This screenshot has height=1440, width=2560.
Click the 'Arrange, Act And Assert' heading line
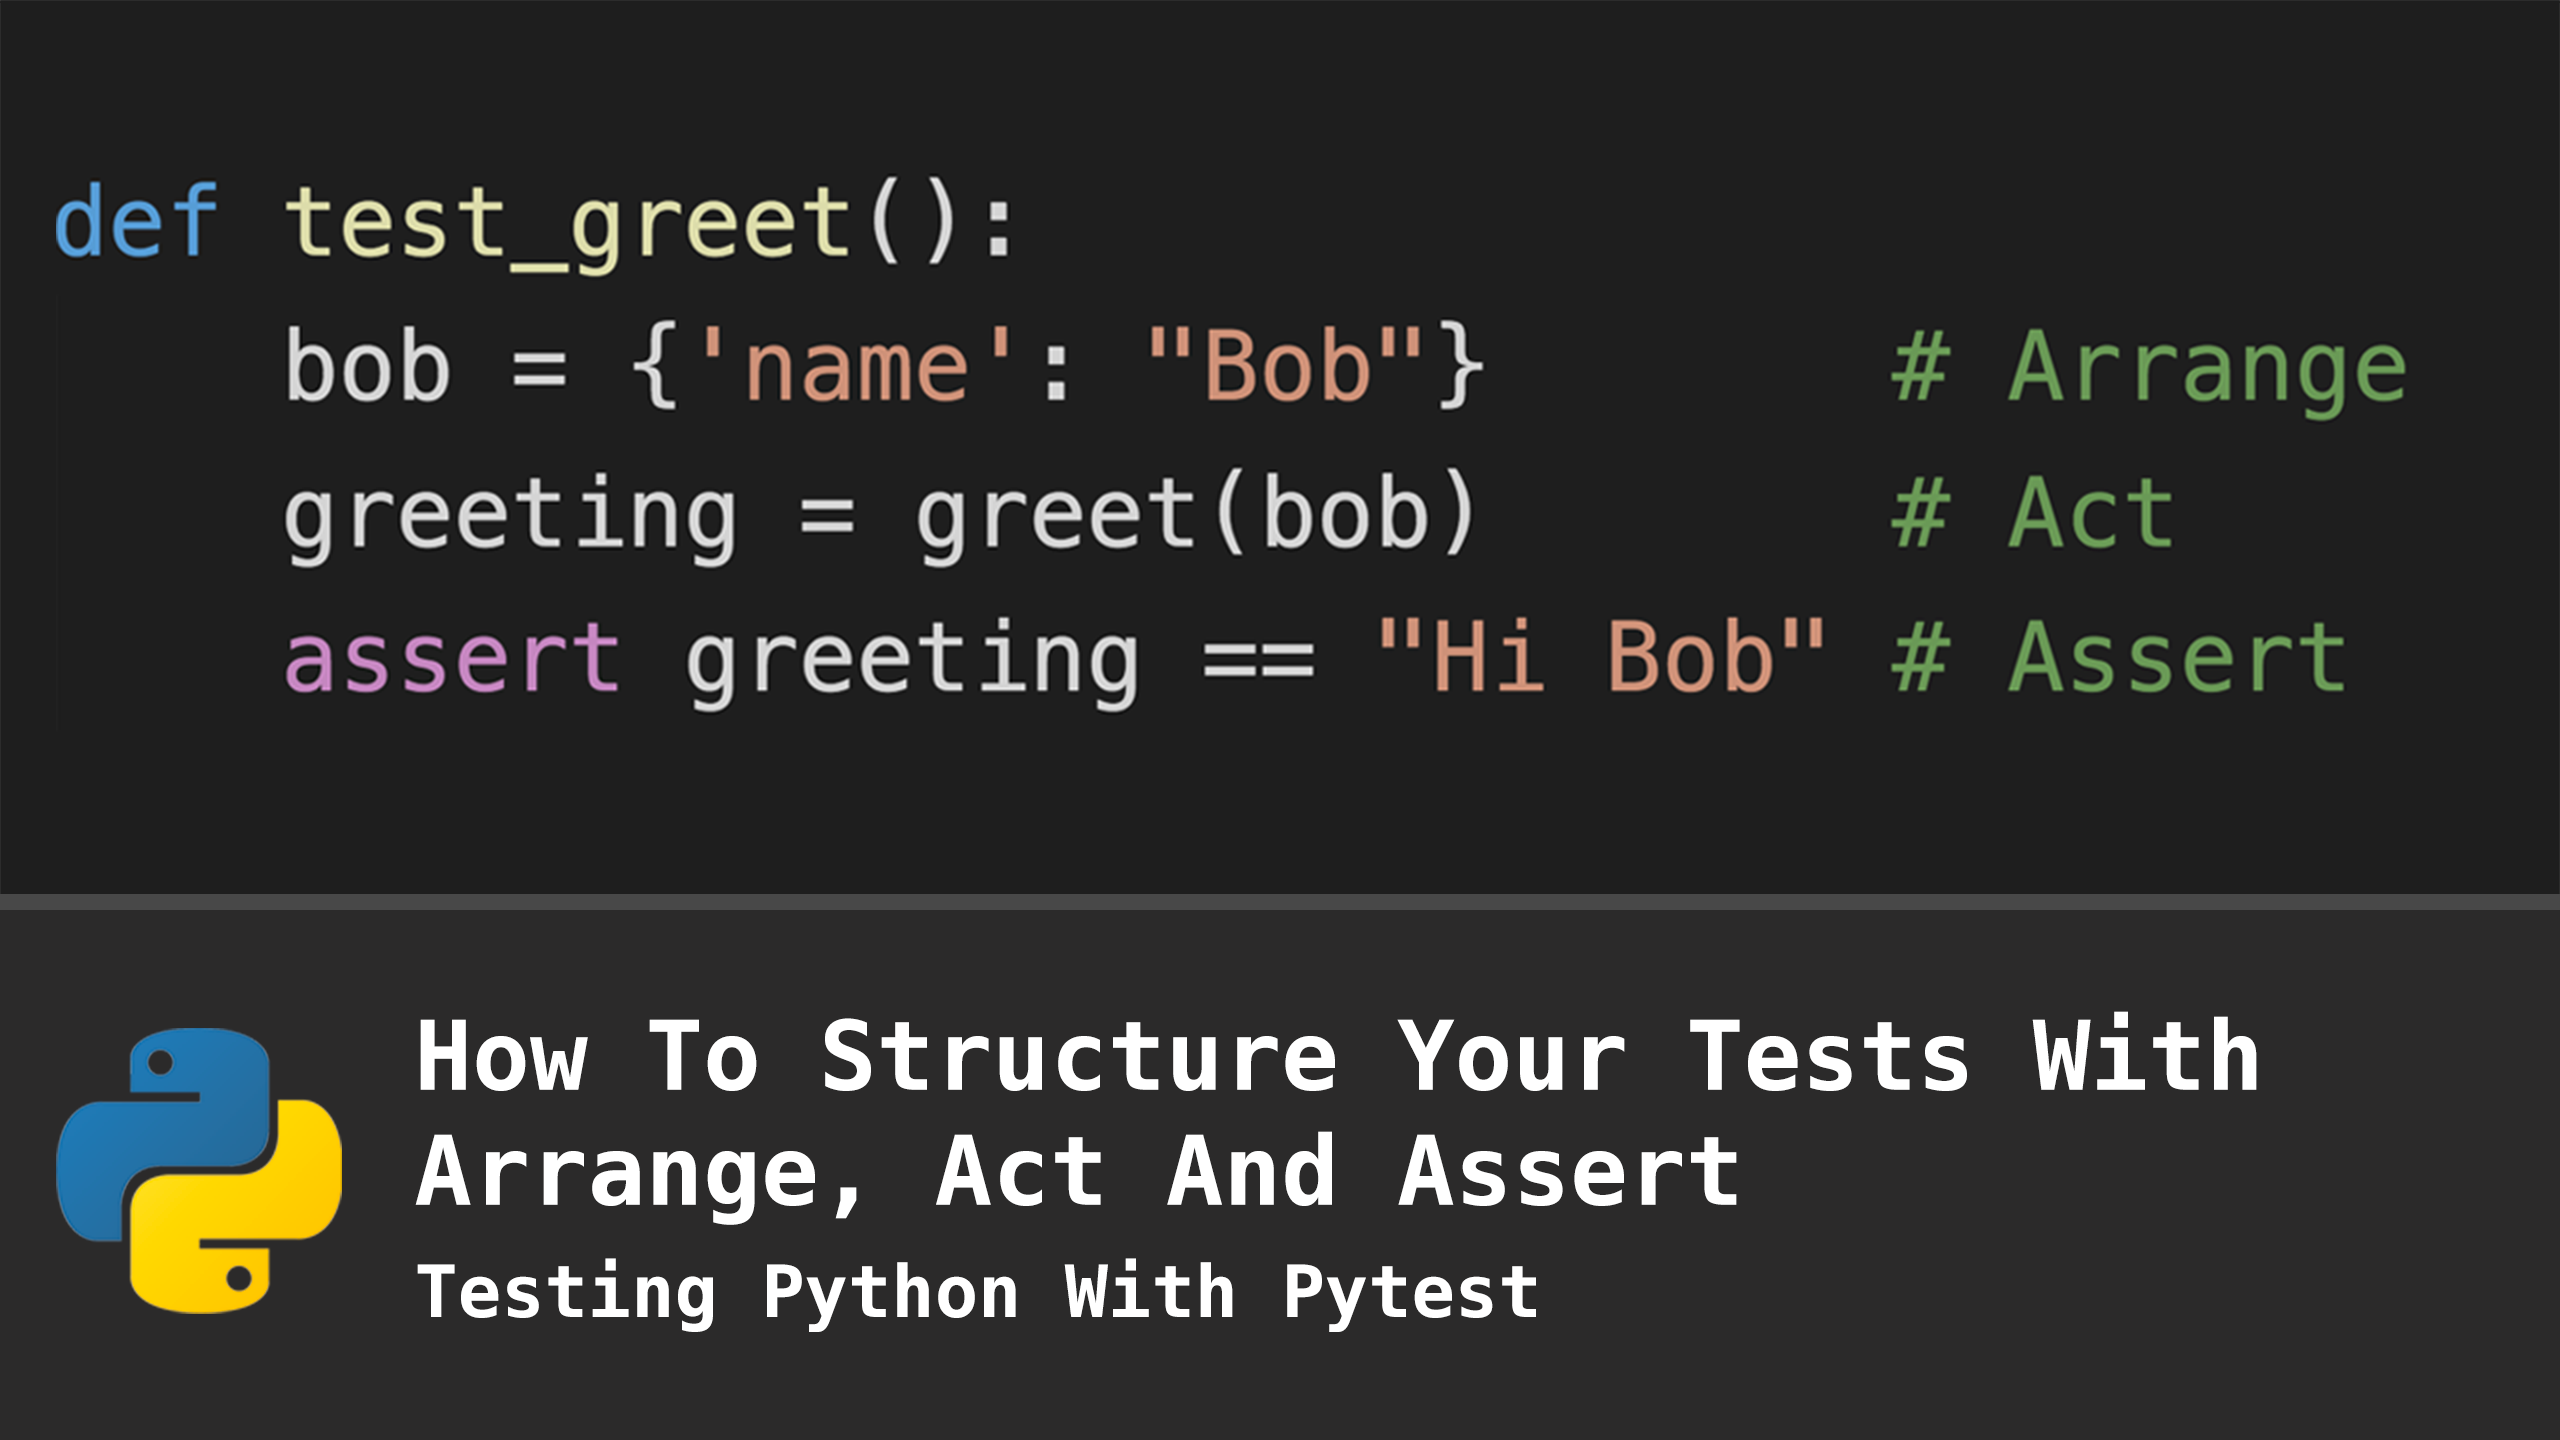pos(1078,1174)
